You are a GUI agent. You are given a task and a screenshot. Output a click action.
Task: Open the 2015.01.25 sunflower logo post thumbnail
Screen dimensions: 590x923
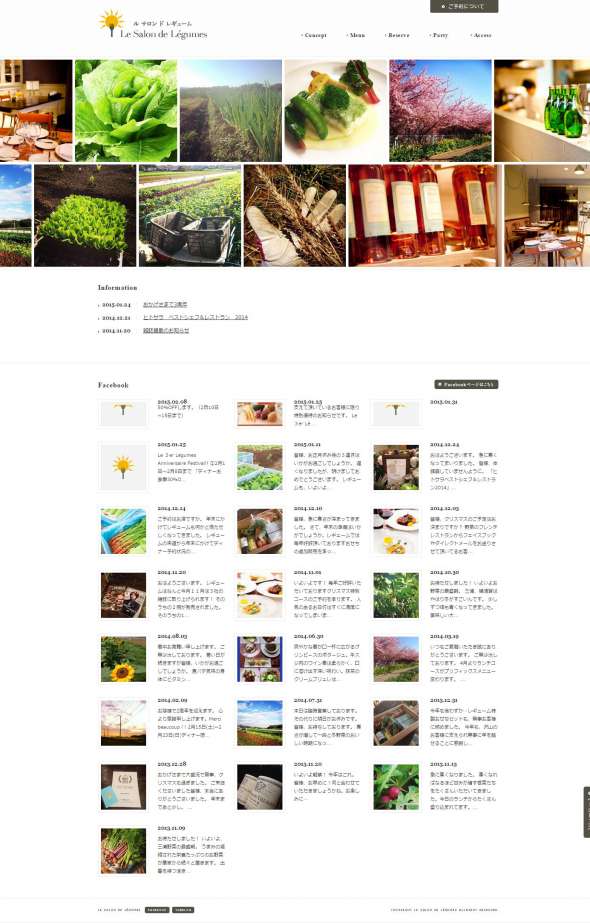[x=123, y=467]
